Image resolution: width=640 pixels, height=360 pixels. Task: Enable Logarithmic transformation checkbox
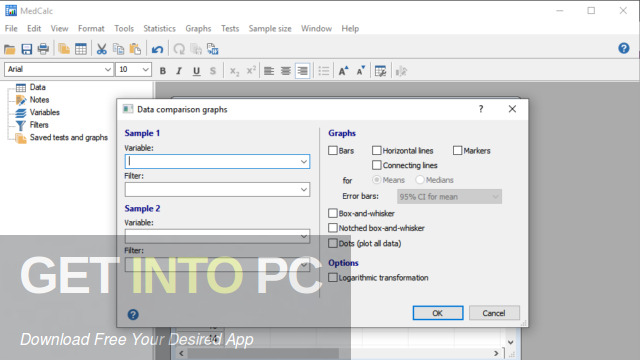tap(333, 278)
